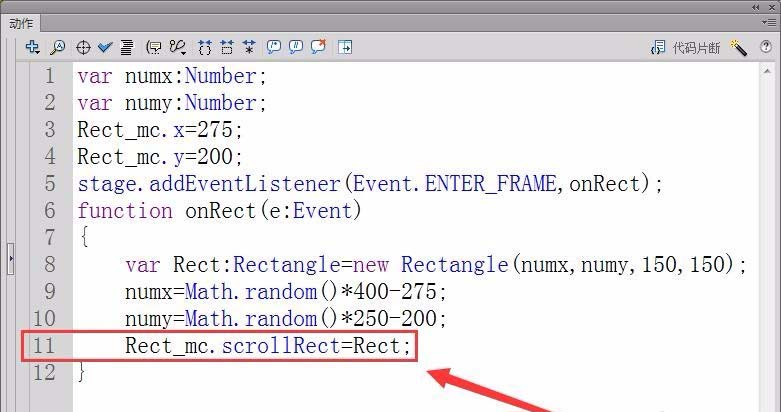Apply block comment
This screenshot has width=781, height=412.
point(273,47)
